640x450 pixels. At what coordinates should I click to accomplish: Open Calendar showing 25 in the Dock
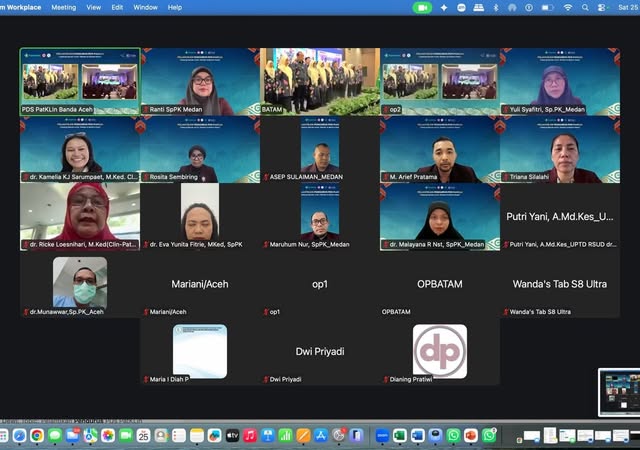(143, 436)
